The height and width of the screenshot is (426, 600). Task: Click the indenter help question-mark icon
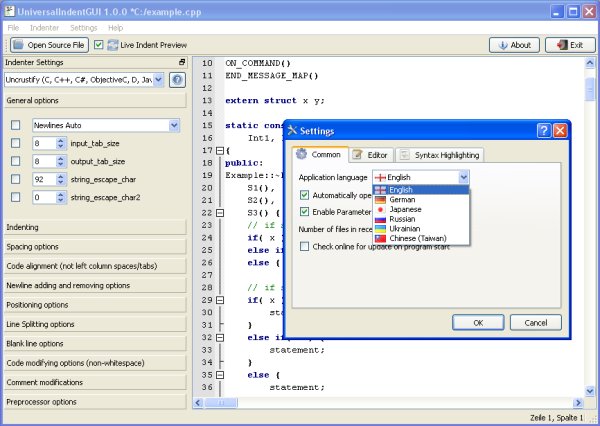177,80
